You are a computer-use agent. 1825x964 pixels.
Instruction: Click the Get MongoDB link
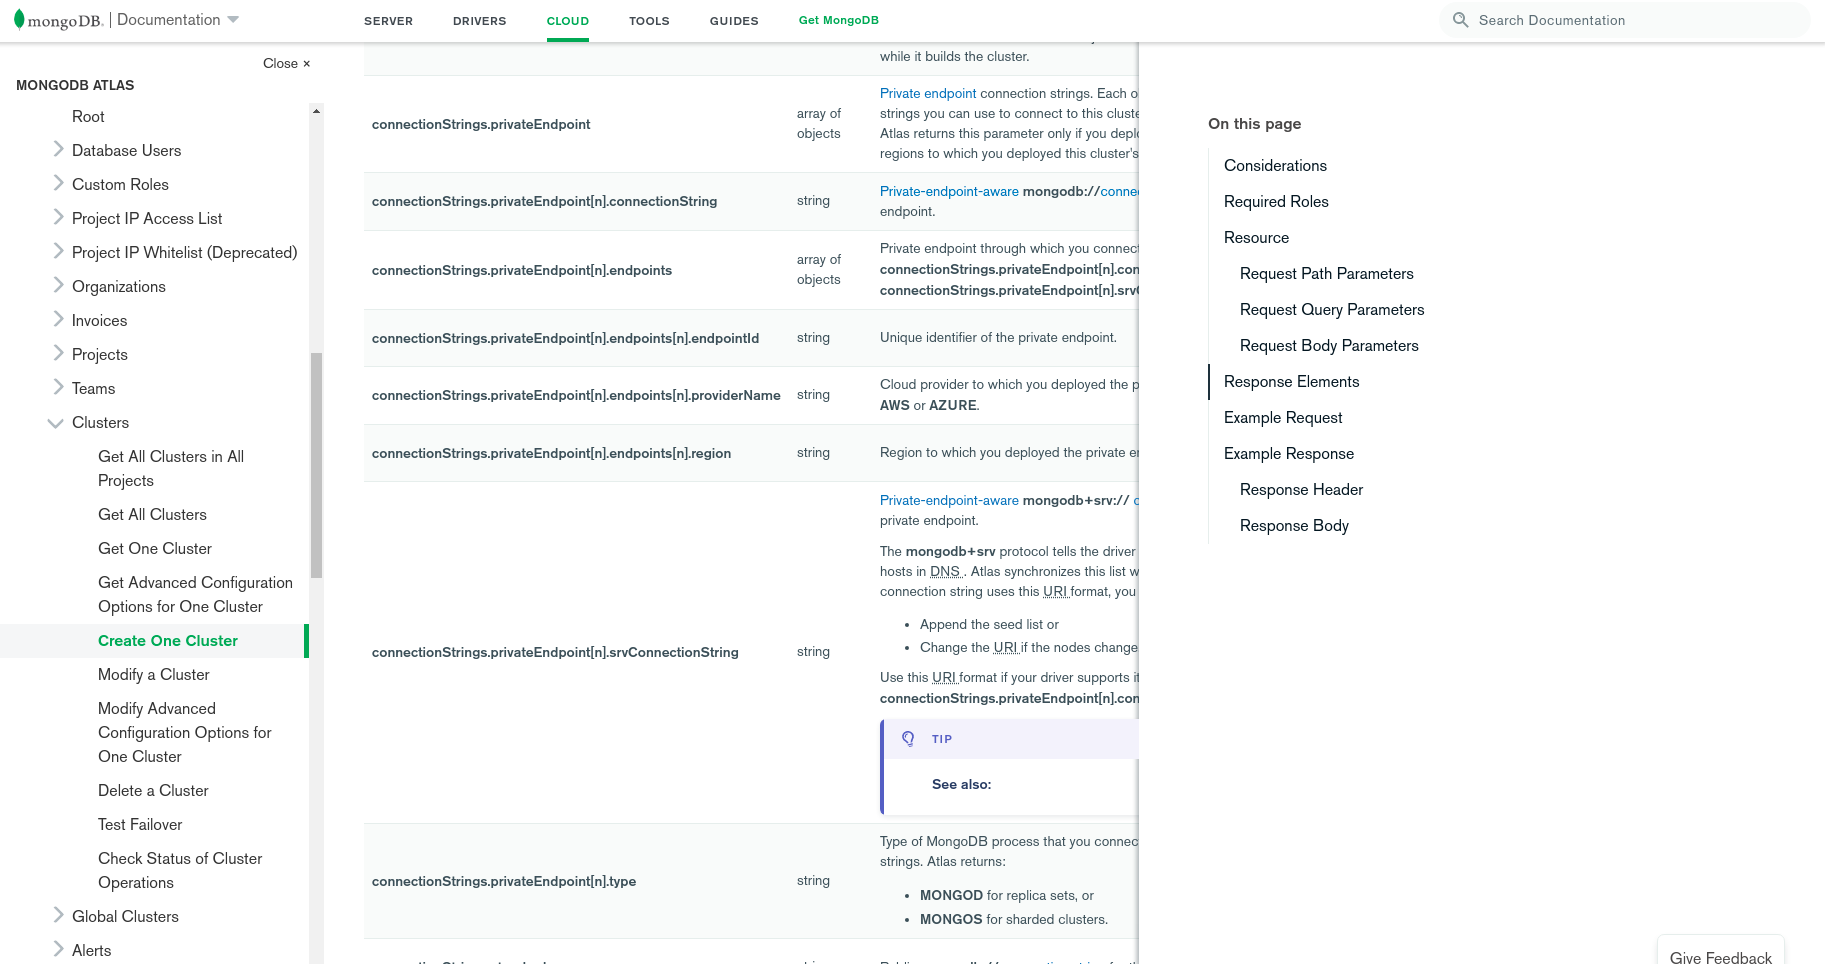pyautogui.click(x=838, y=20)
